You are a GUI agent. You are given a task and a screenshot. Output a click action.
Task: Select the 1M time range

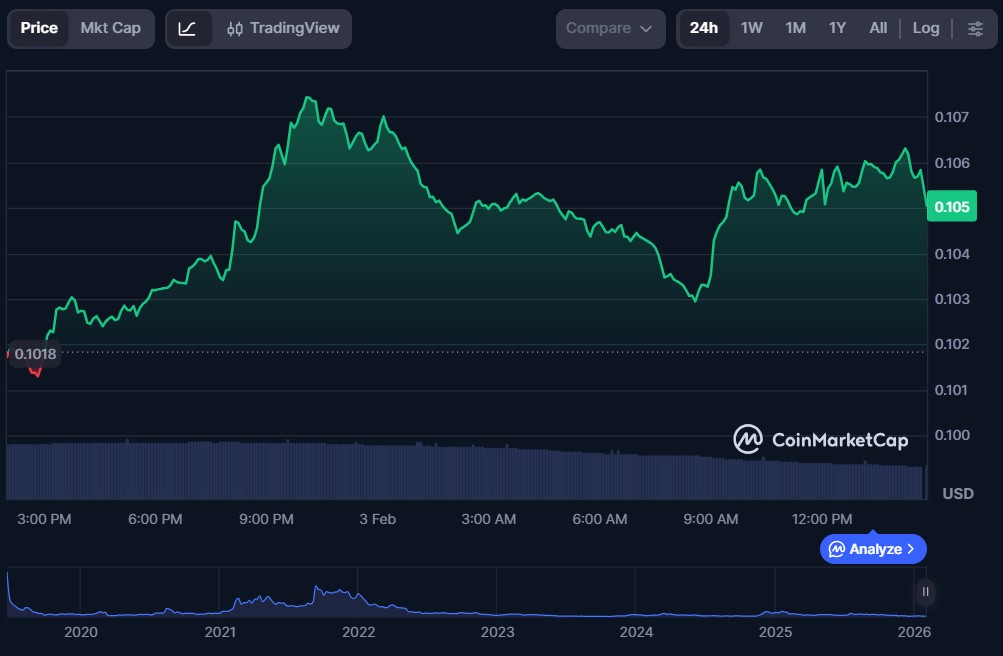coord(795,28)
